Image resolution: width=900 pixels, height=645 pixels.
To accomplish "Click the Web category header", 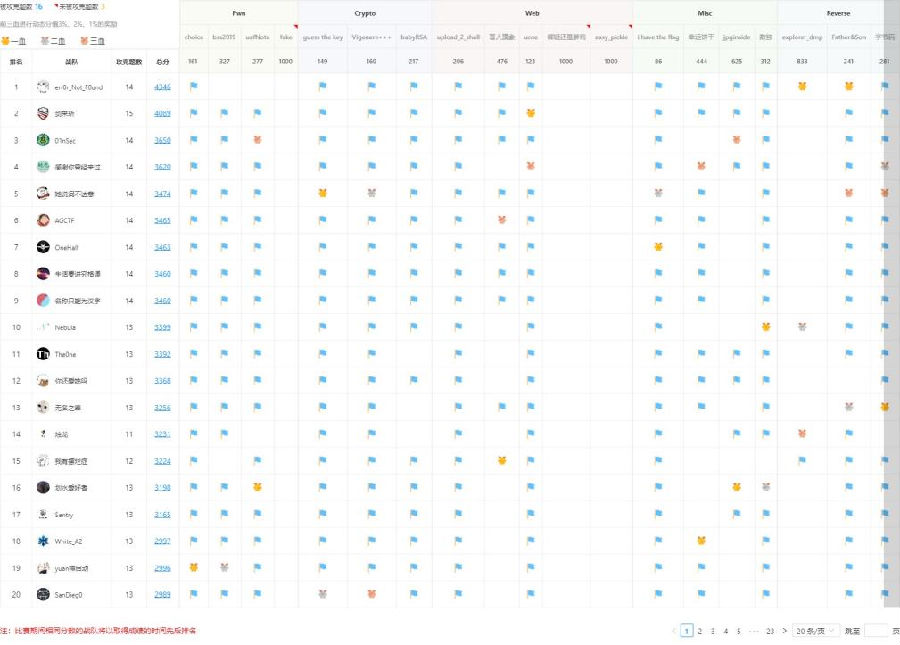I will click(532, 13).
